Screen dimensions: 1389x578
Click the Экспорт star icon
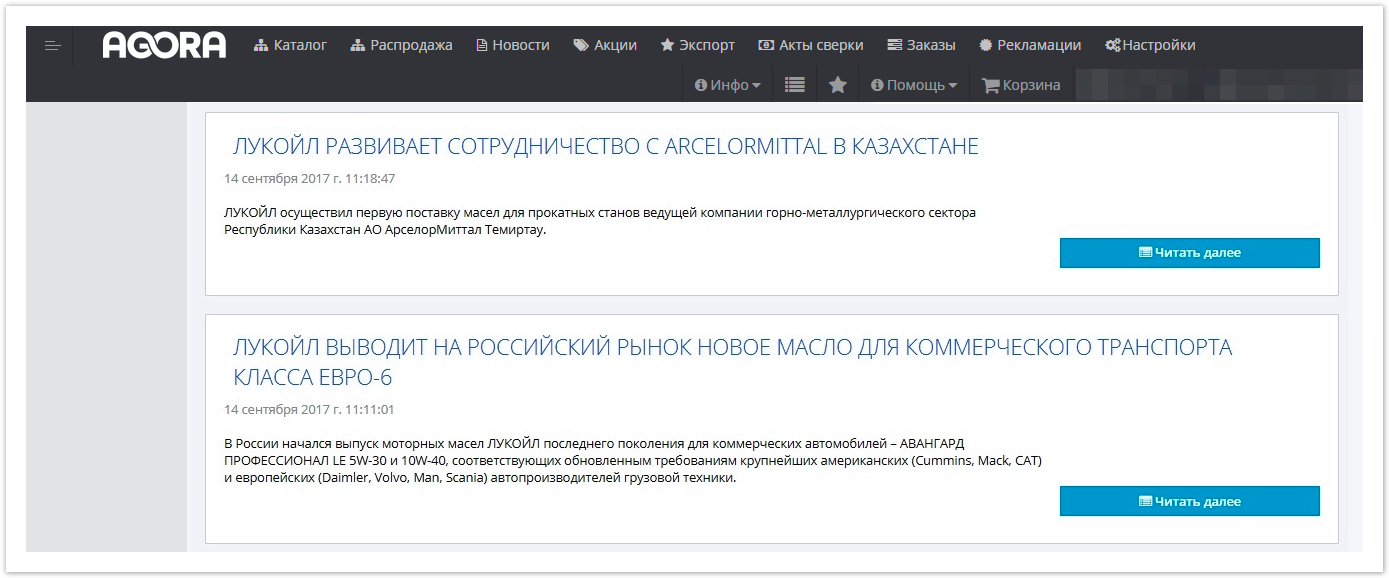(x=668, y=45)
